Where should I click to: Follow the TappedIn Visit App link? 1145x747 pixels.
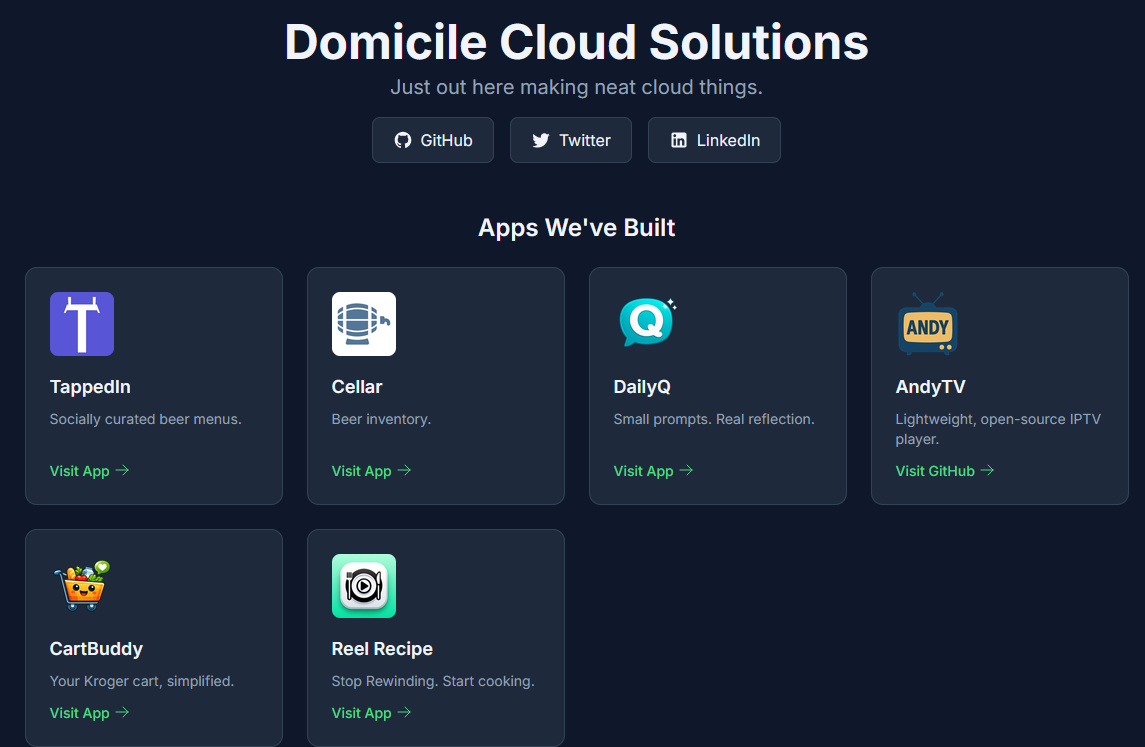click(89, 471)
